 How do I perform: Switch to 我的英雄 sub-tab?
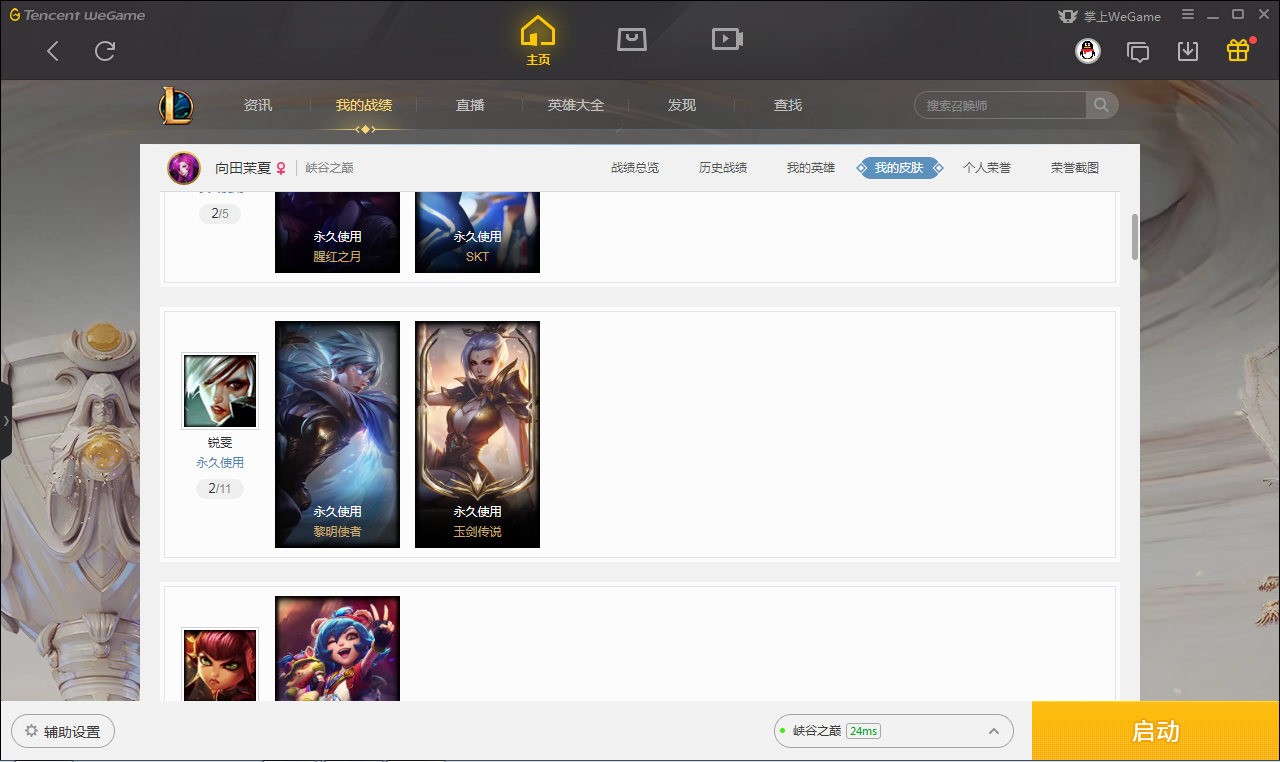811,168
